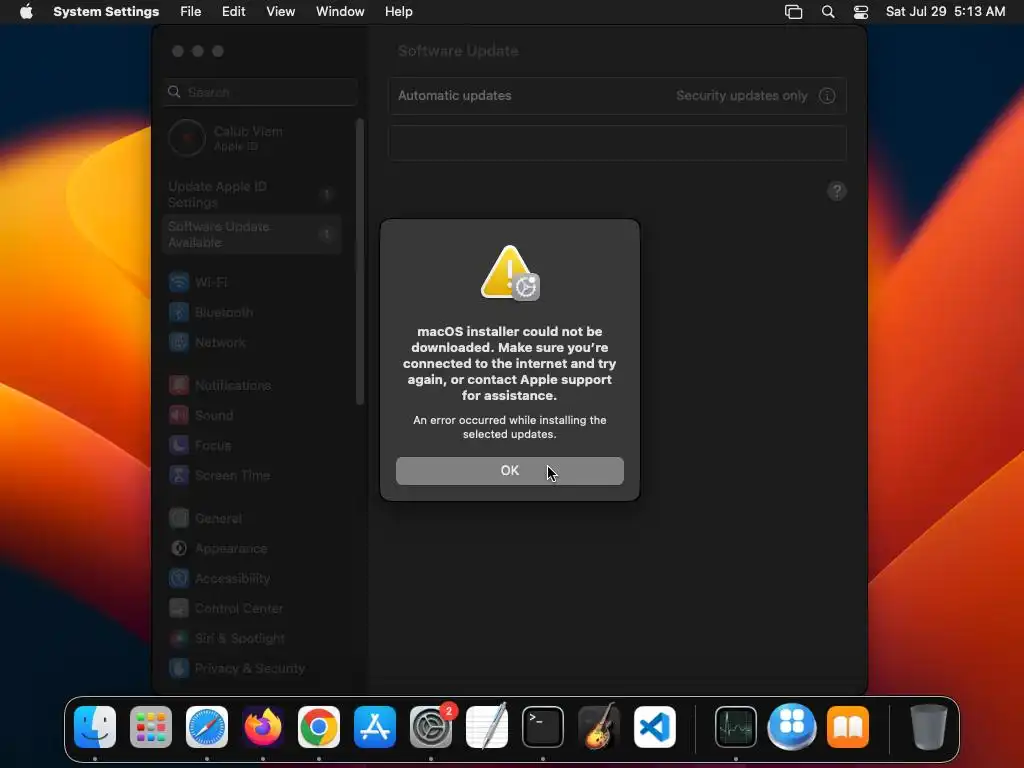
Task: Open the View menu
Action: pyautogui.click(x=280, y=12)
